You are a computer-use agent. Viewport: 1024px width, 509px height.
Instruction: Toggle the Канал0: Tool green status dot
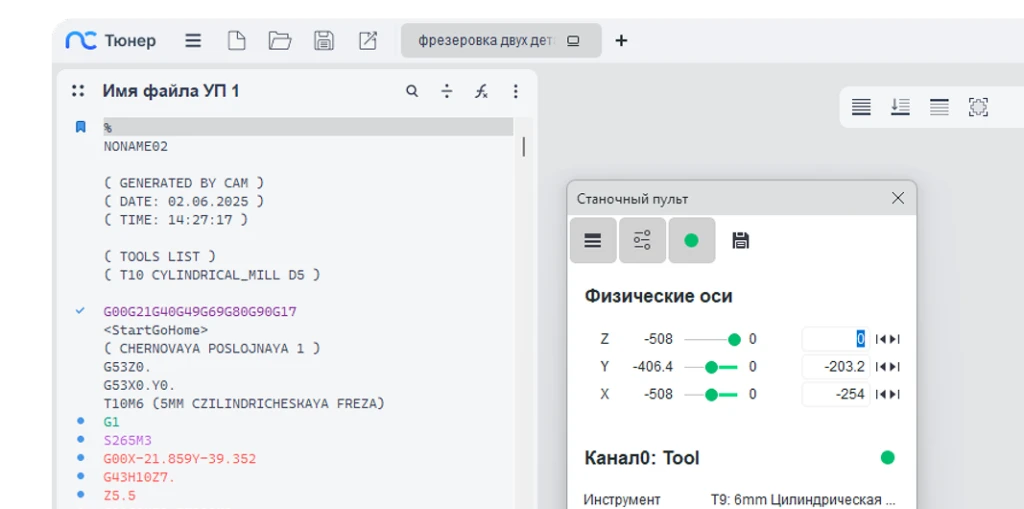click(887, 458)
